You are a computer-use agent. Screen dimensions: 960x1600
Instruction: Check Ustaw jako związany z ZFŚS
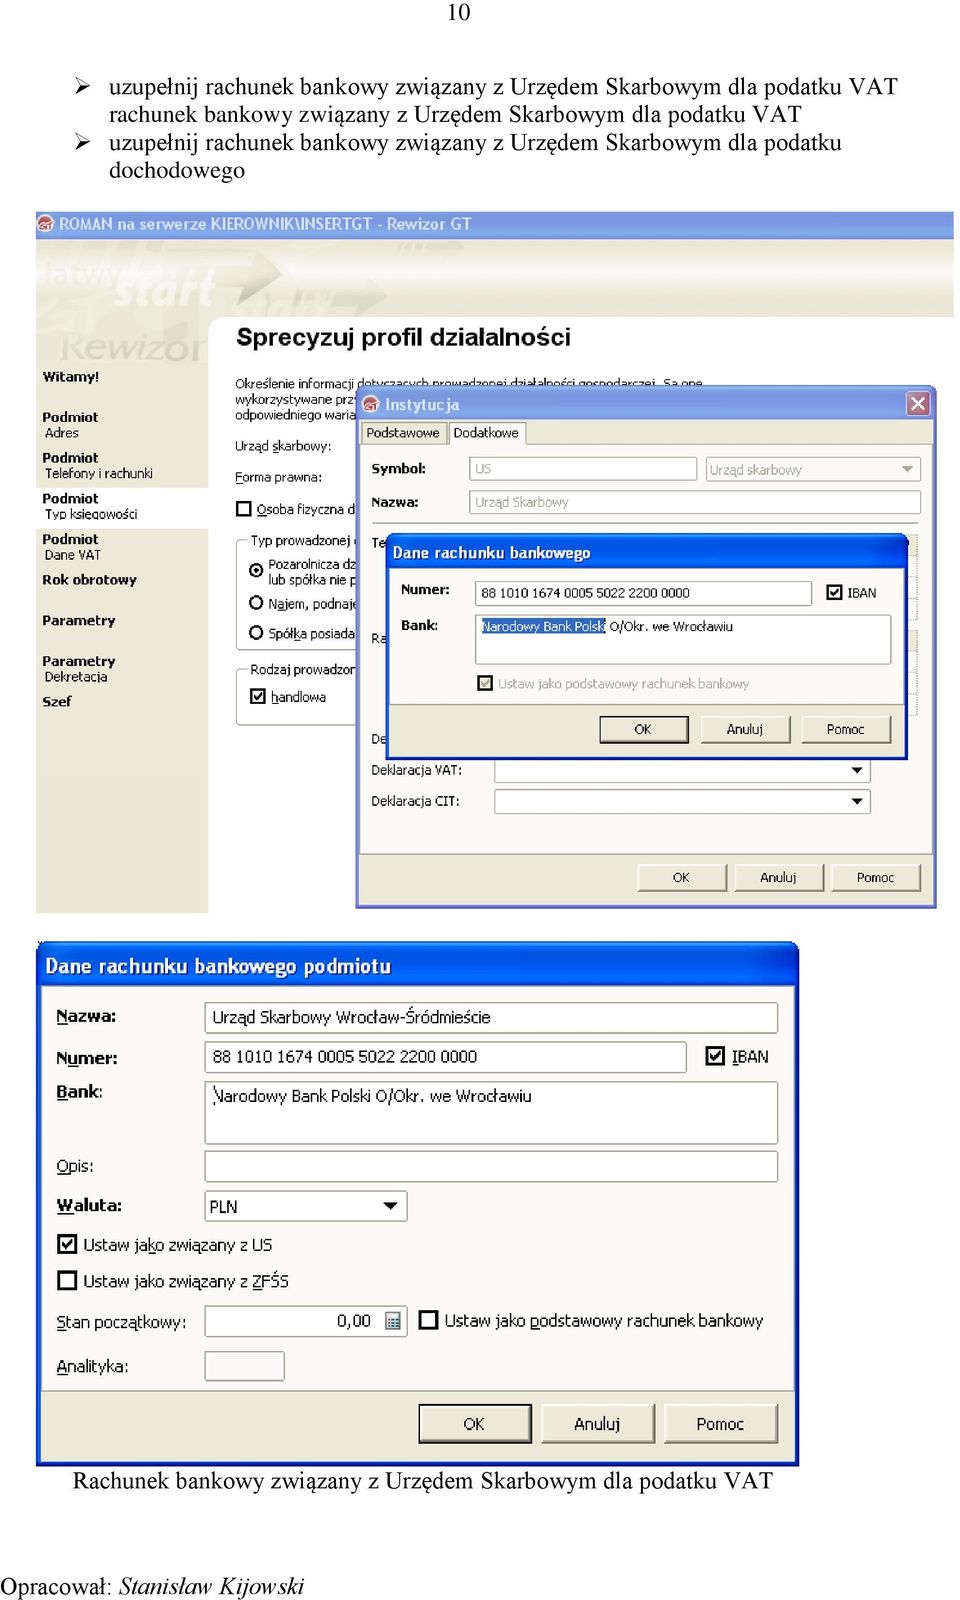(x=67, y=1280)
